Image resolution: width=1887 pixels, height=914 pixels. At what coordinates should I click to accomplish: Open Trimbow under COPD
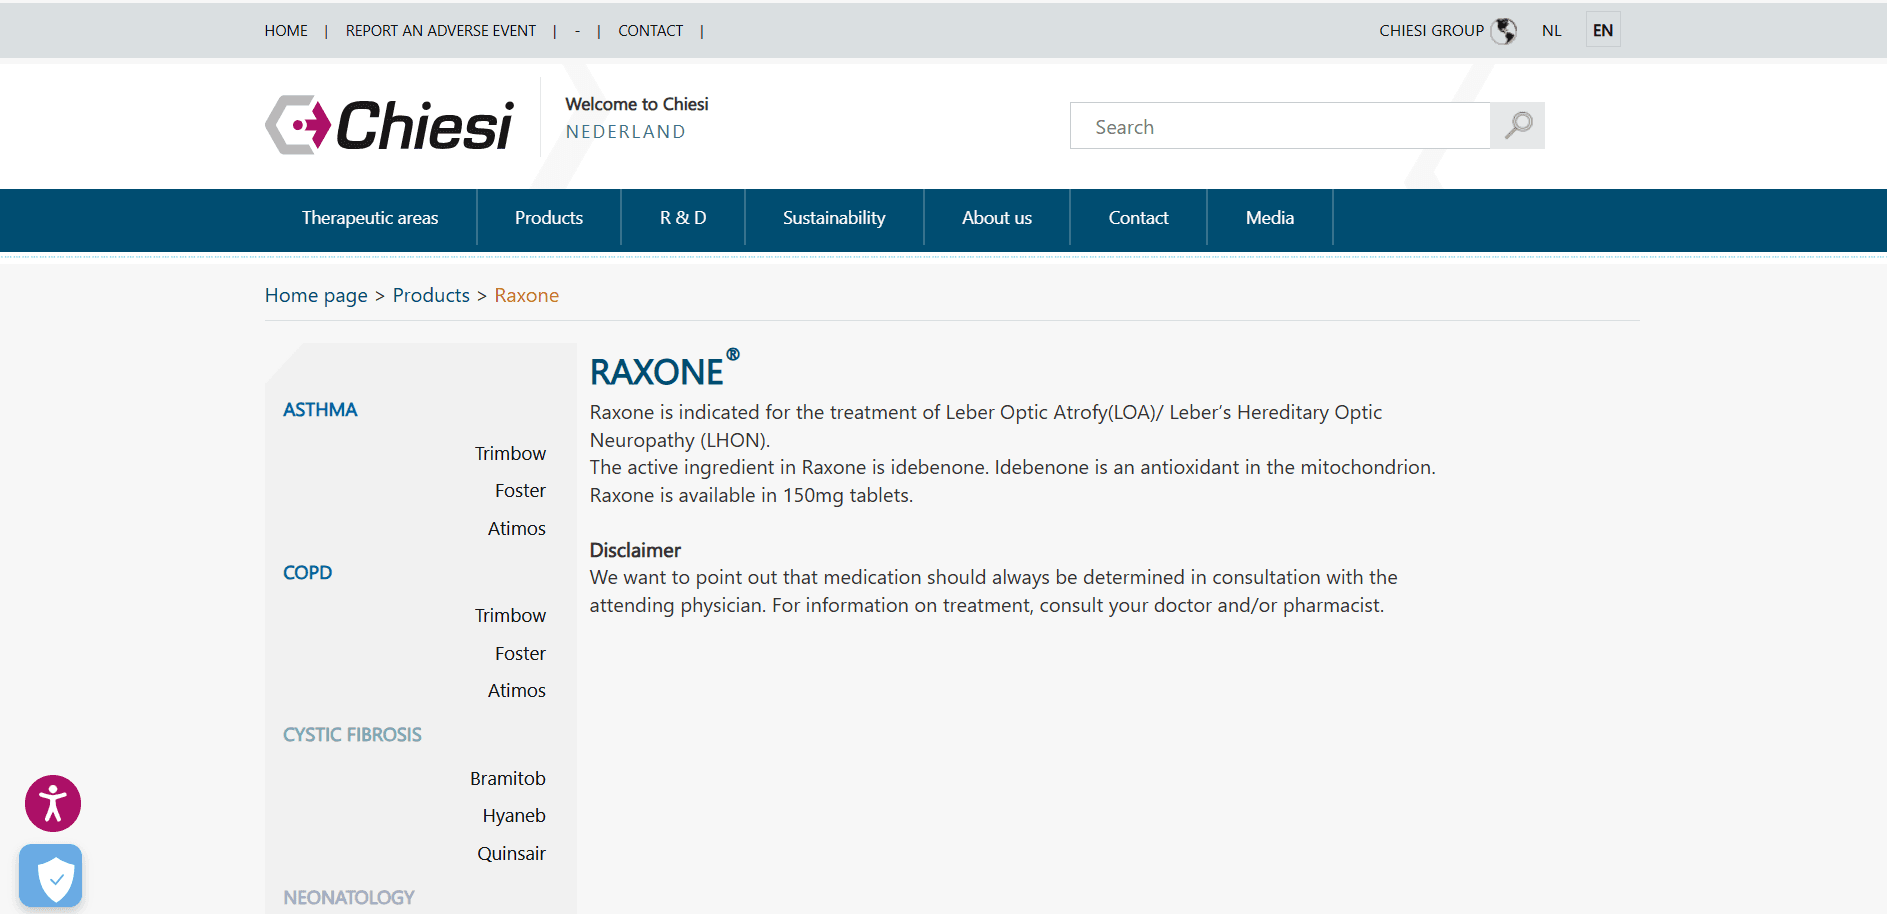pyautogui.click(x=510, y=616)
